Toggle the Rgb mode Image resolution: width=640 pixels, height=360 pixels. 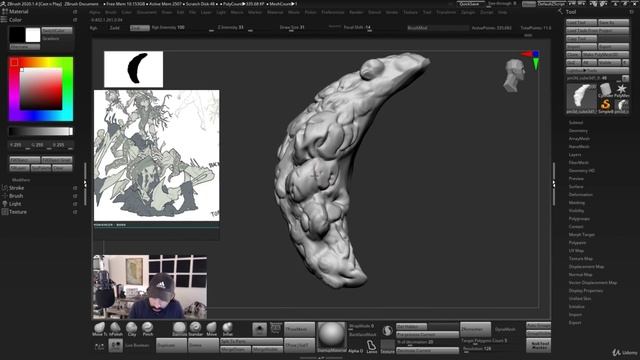coord(94,28)
